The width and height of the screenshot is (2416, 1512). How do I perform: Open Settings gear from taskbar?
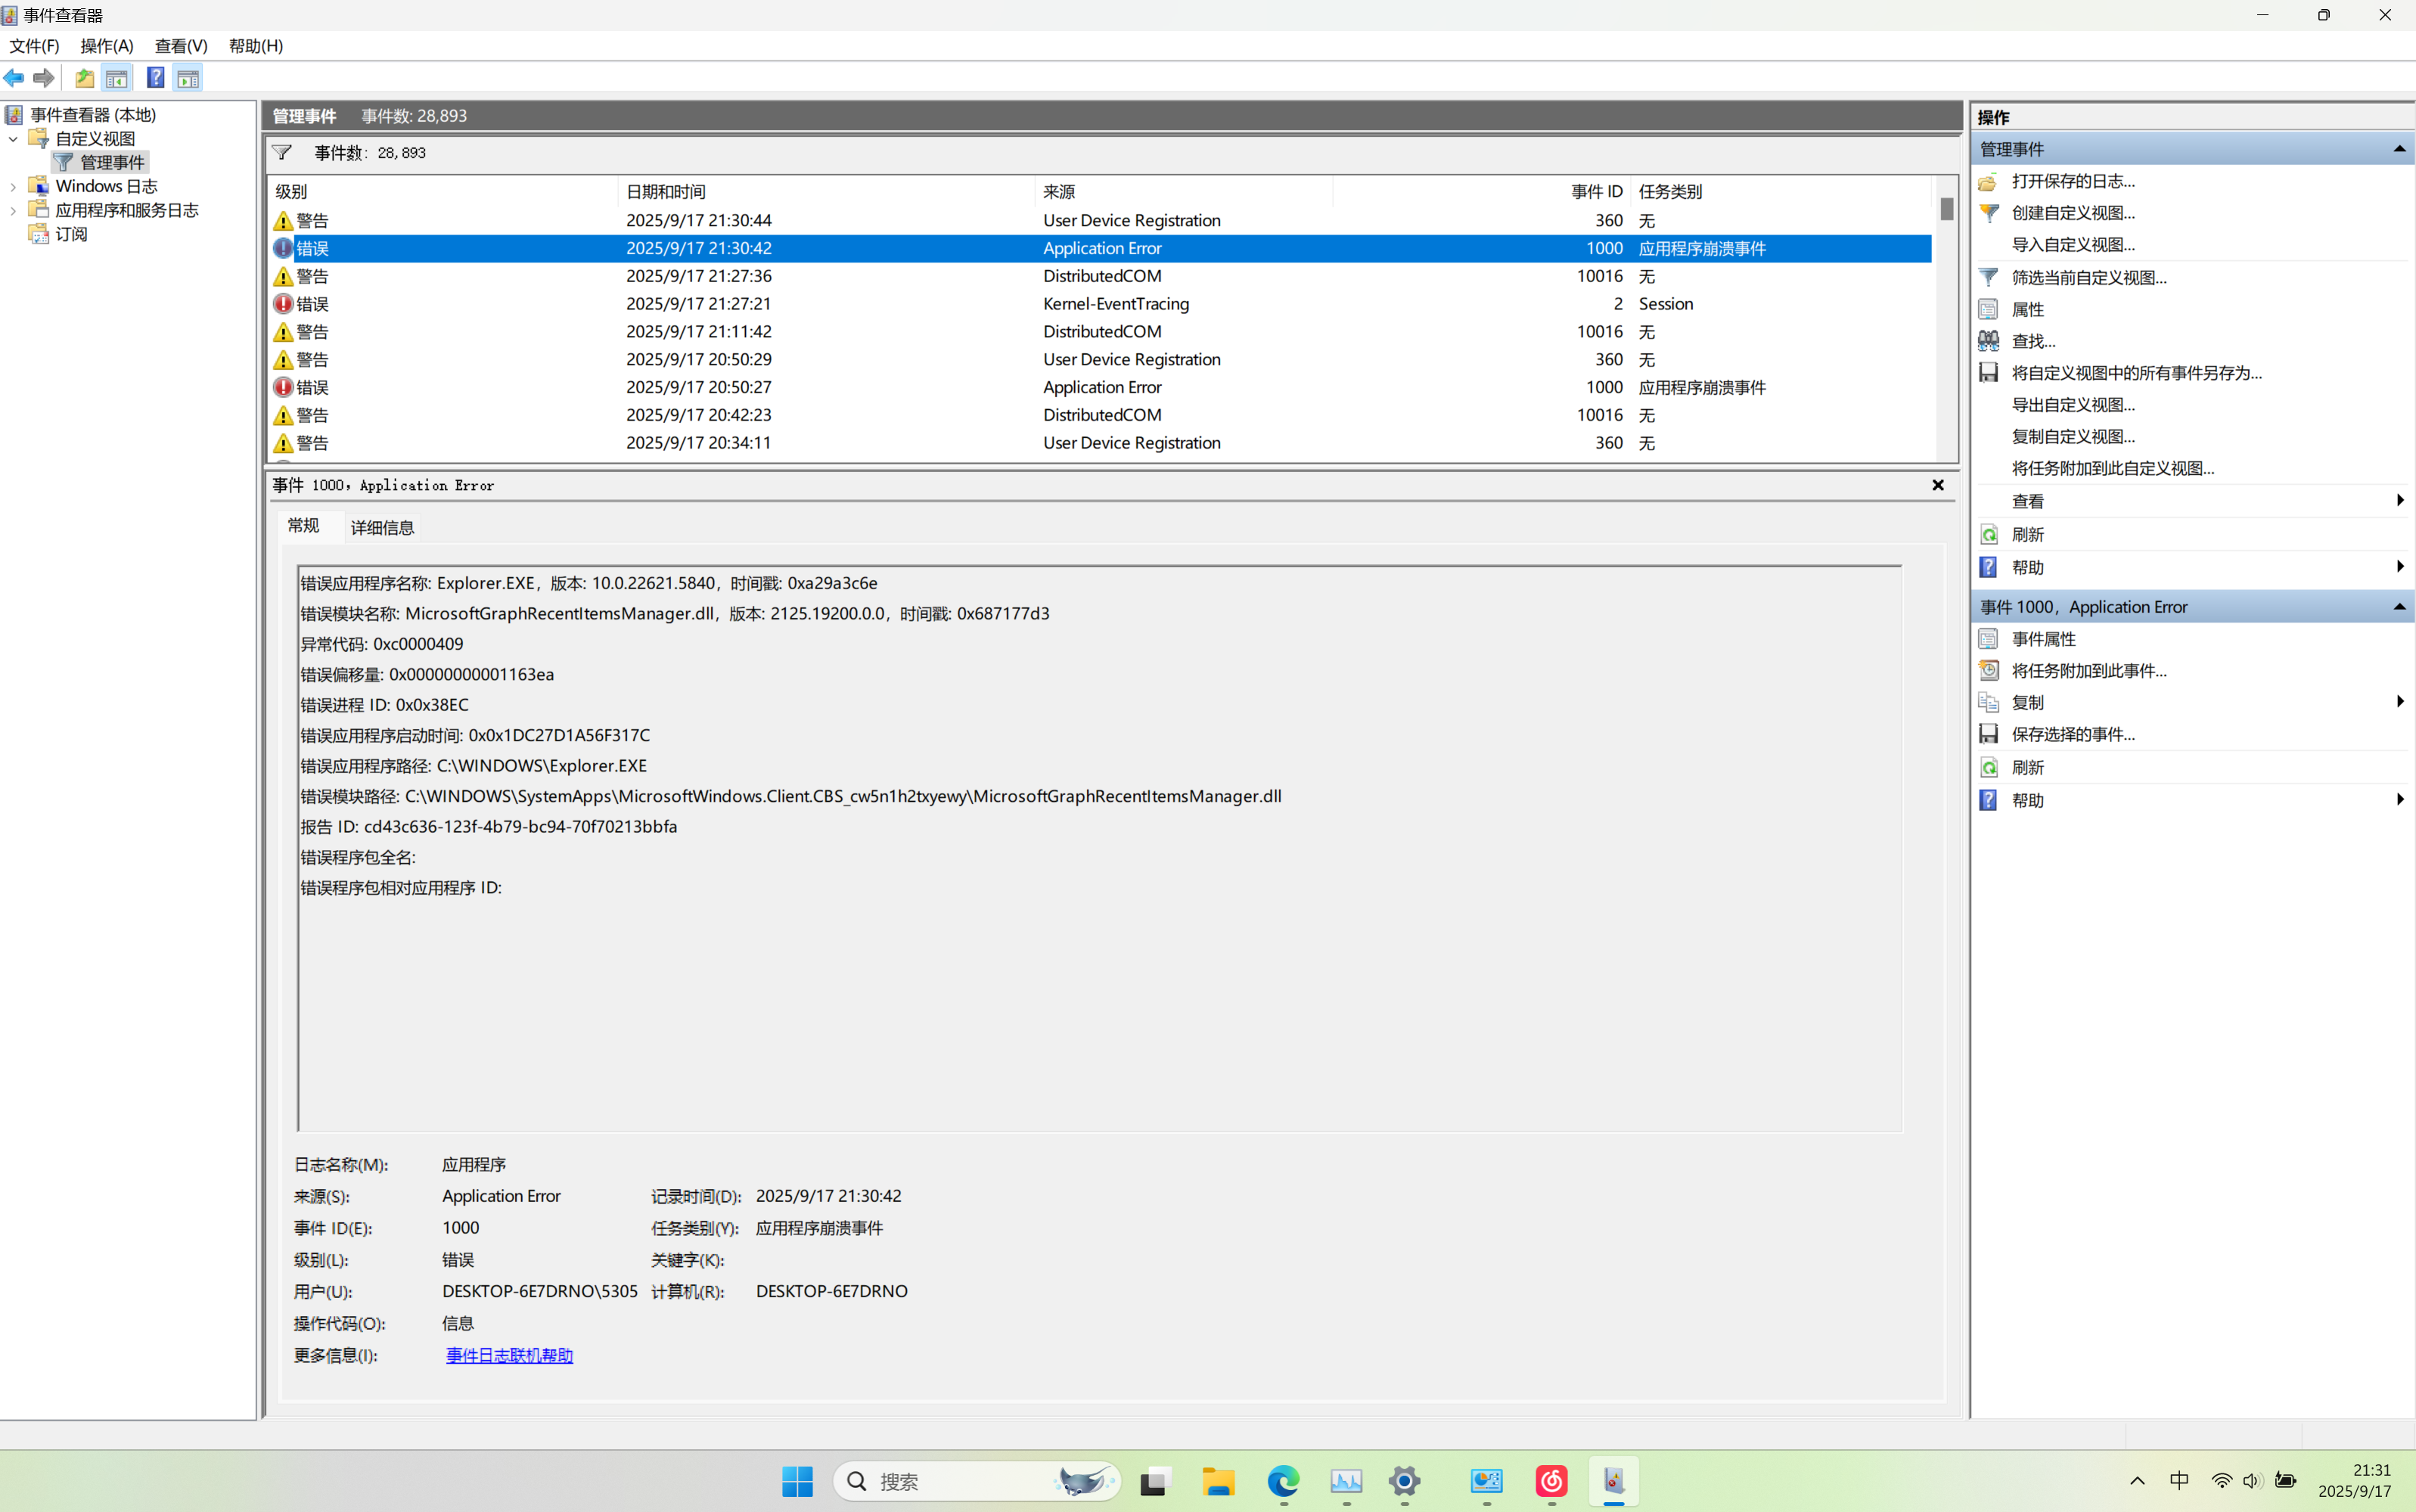click(1404, 1481)
